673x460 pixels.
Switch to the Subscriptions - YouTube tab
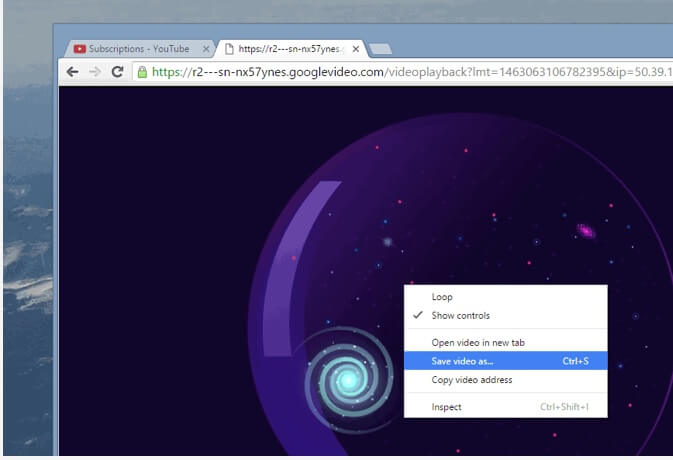click(x=139, y=49)
